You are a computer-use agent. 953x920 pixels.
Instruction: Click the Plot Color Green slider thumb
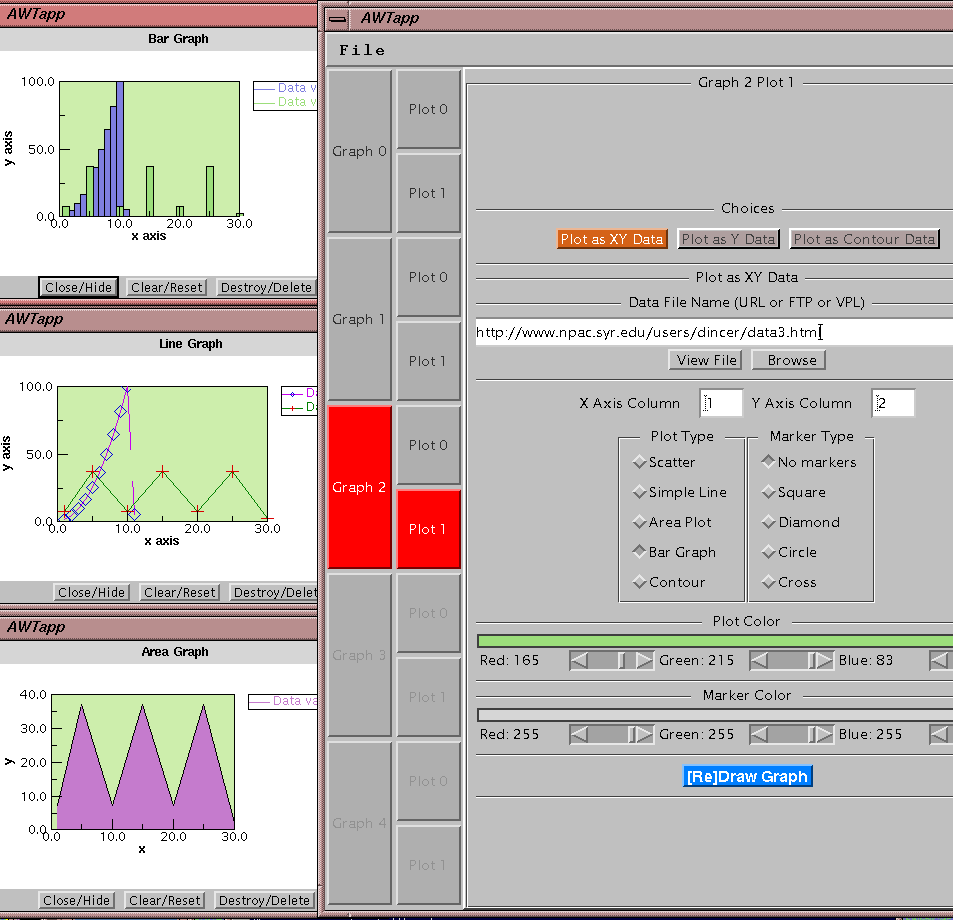coord(811,660)
